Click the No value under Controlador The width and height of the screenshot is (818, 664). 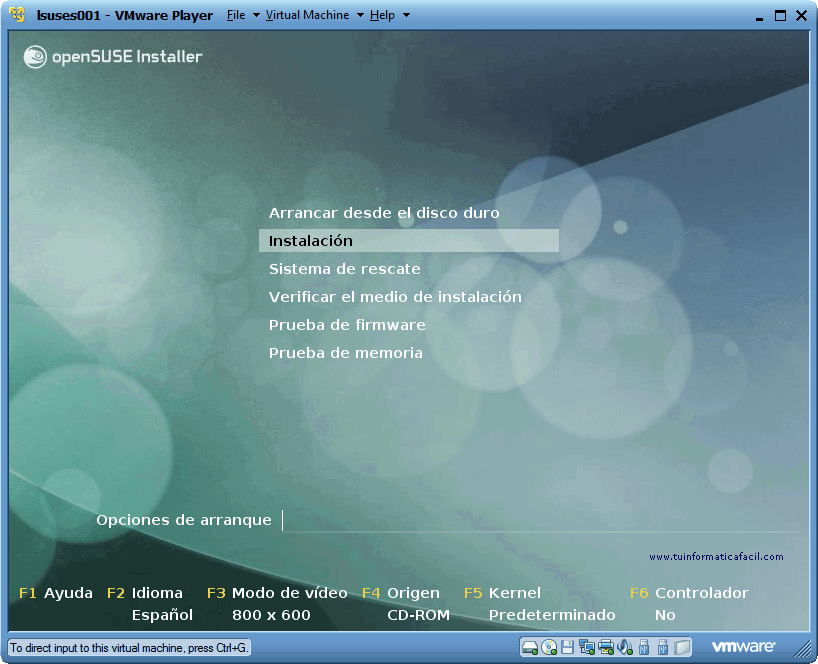pyautogui.click(x=665, y=615)
